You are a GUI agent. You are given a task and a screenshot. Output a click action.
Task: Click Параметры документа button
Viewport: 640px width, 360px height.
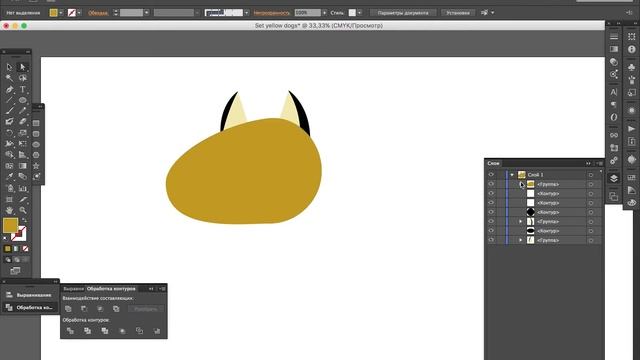coord(403,13)
